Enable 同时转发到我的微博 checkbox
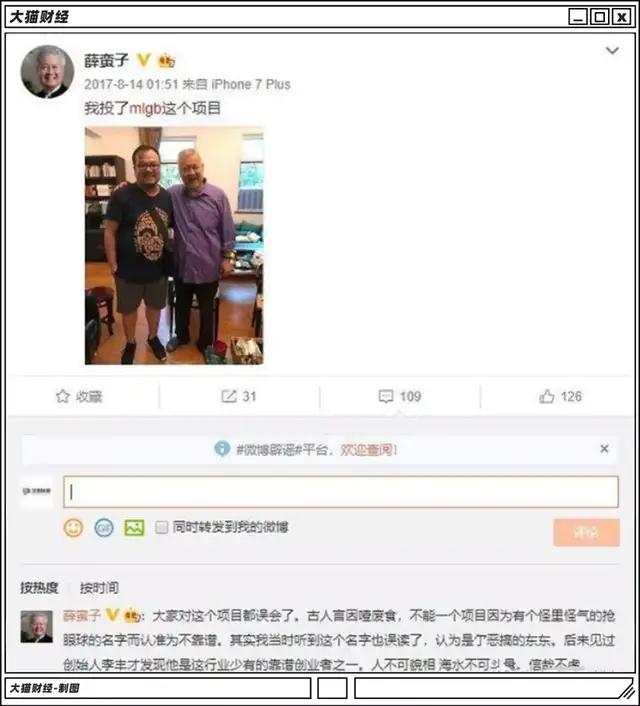 point(161,527)
